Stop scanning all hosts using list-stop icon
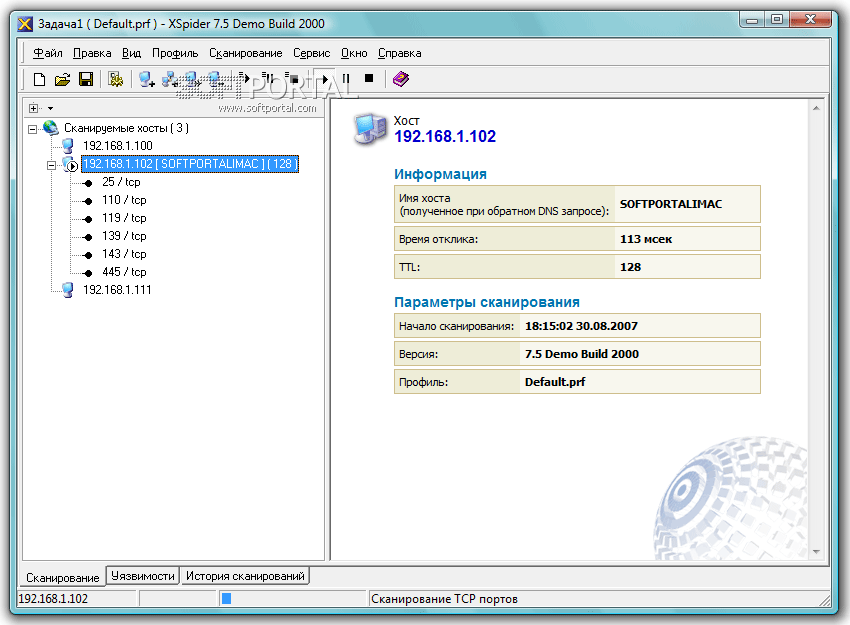The image size is (850, 625). (x=292, y=79)
